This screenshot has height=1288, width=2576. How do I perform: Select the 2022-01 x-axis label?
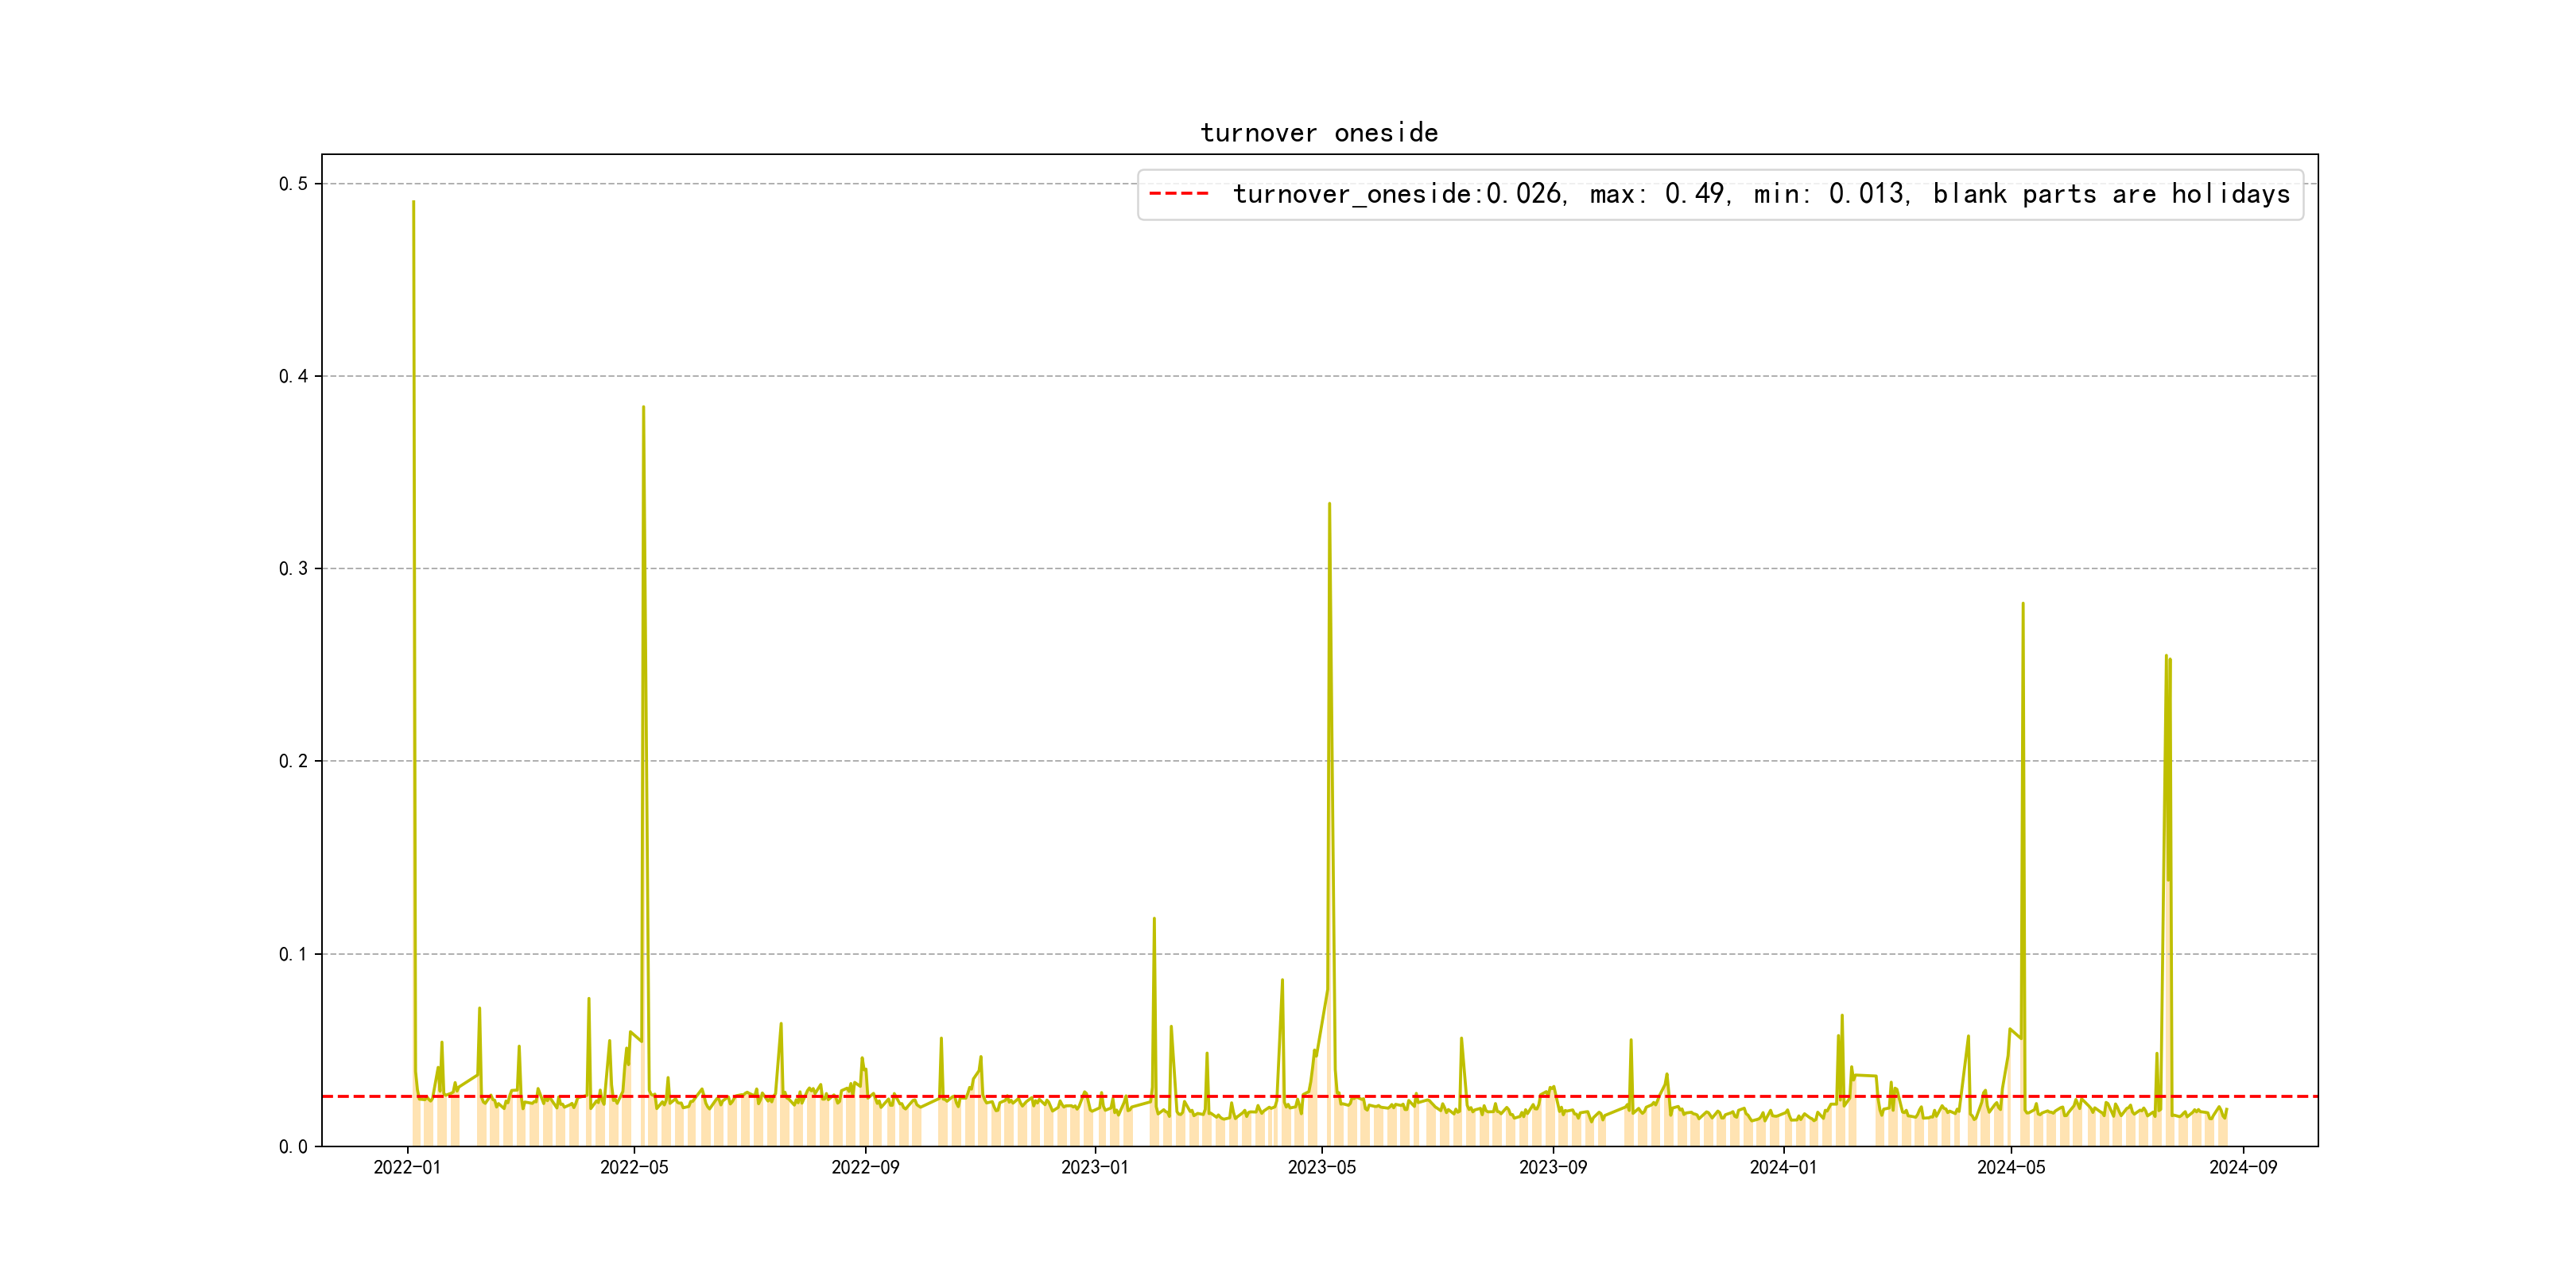[407, 1167]
